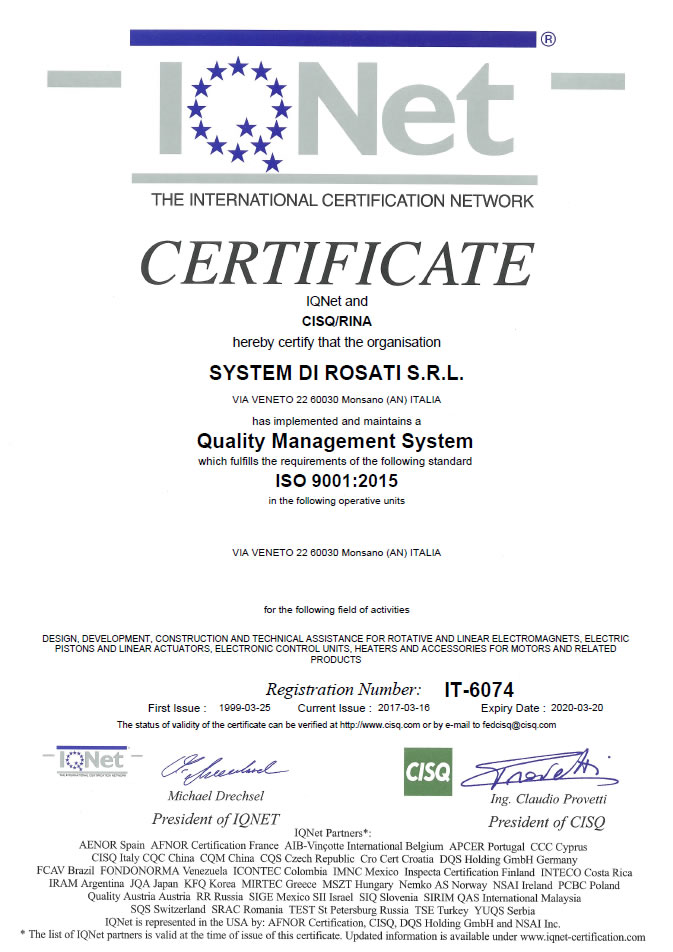Click partner 'FONDONORMA Venezuela'
The image size is (673, 952).
(164, 871)
